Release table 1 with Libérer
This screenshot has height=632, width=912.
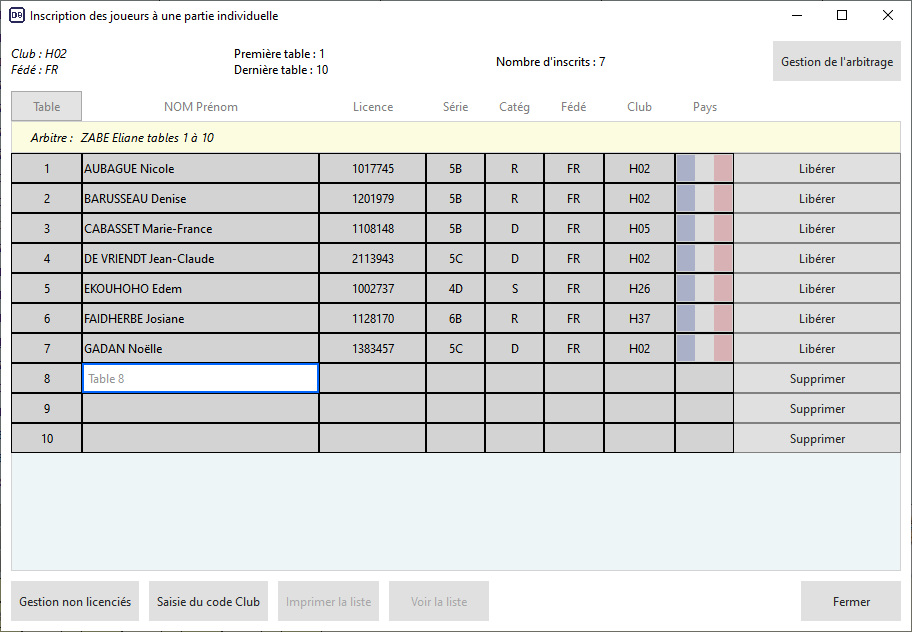tap(817, 169)
